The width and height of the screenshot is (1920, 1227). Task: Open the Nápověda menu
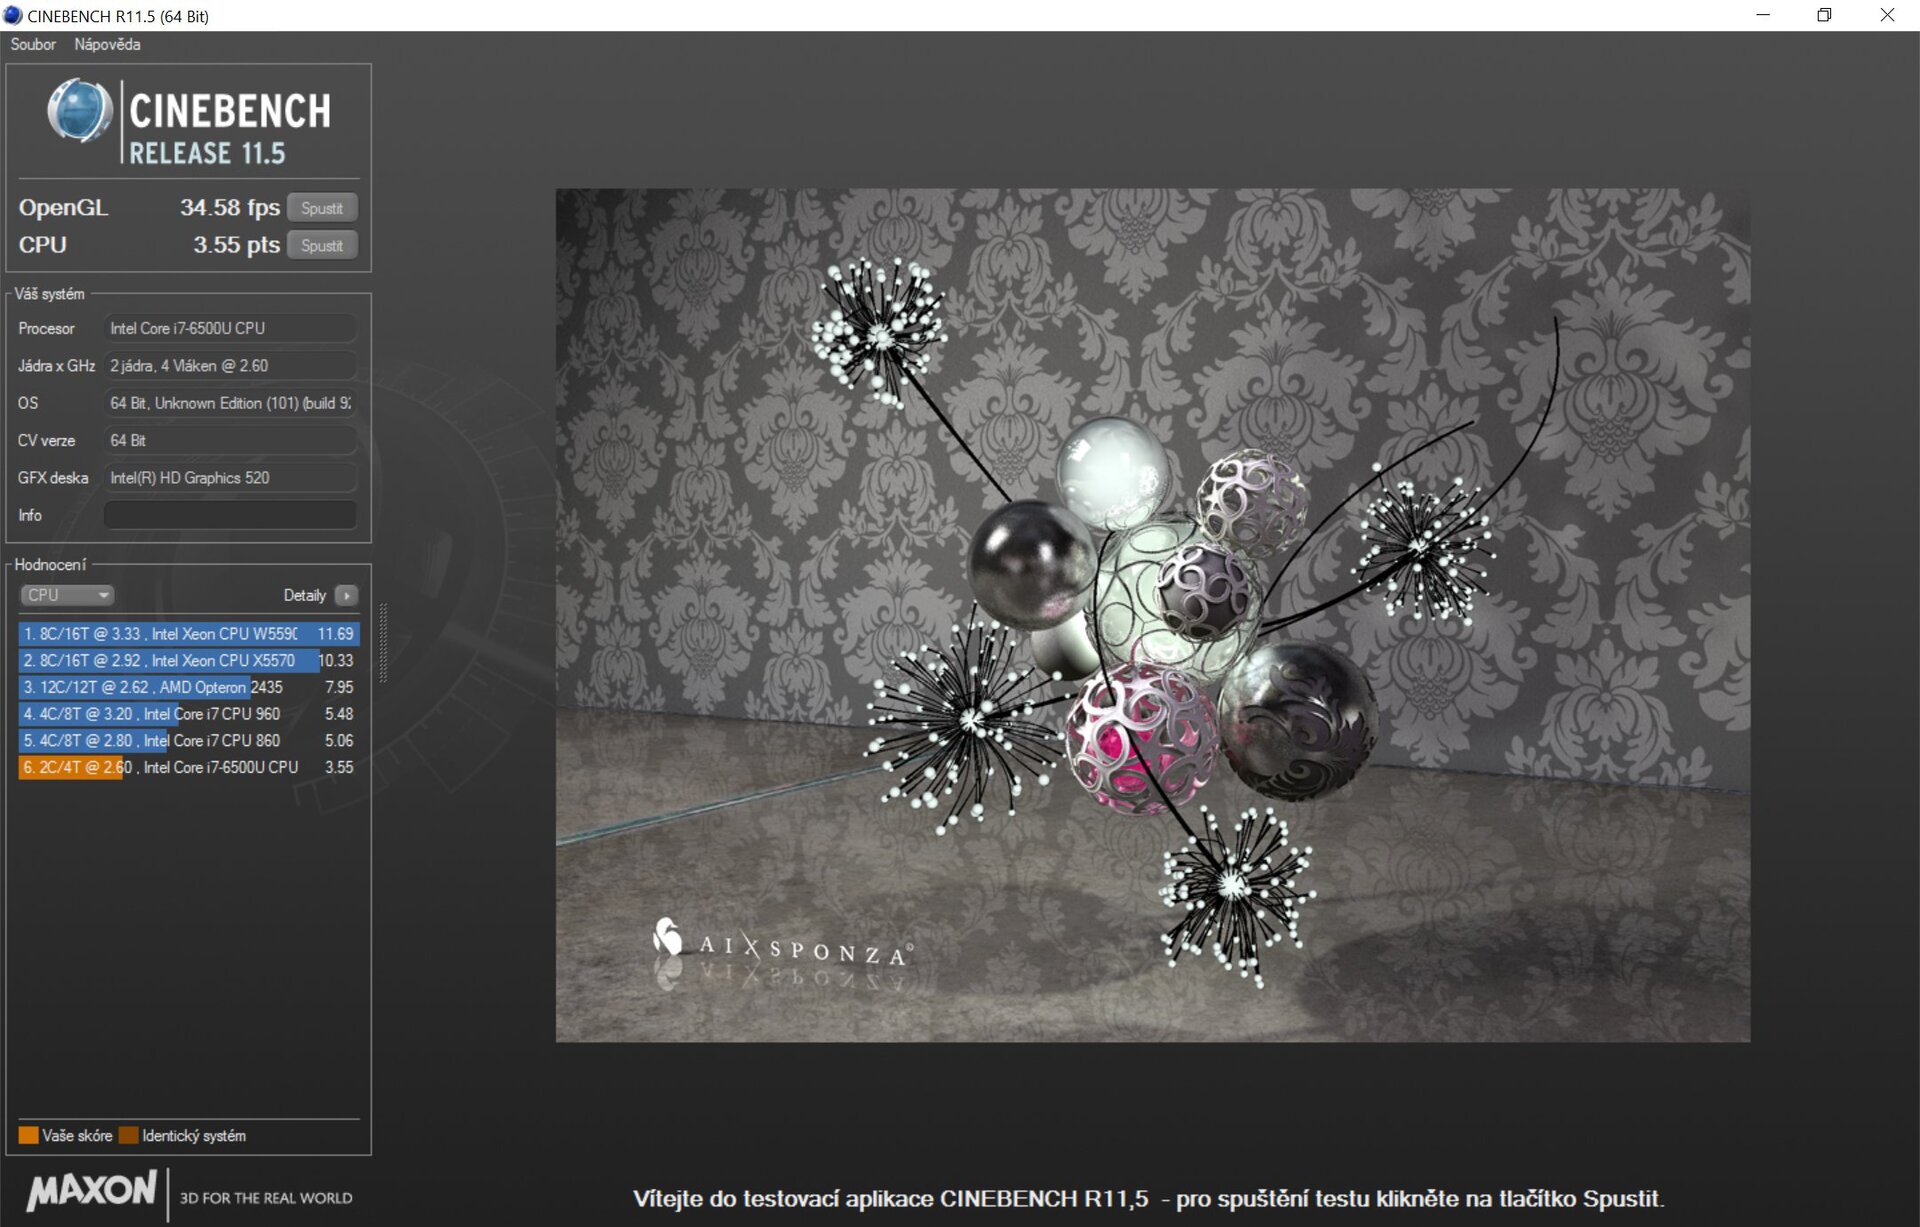click(x=107, y=44)
